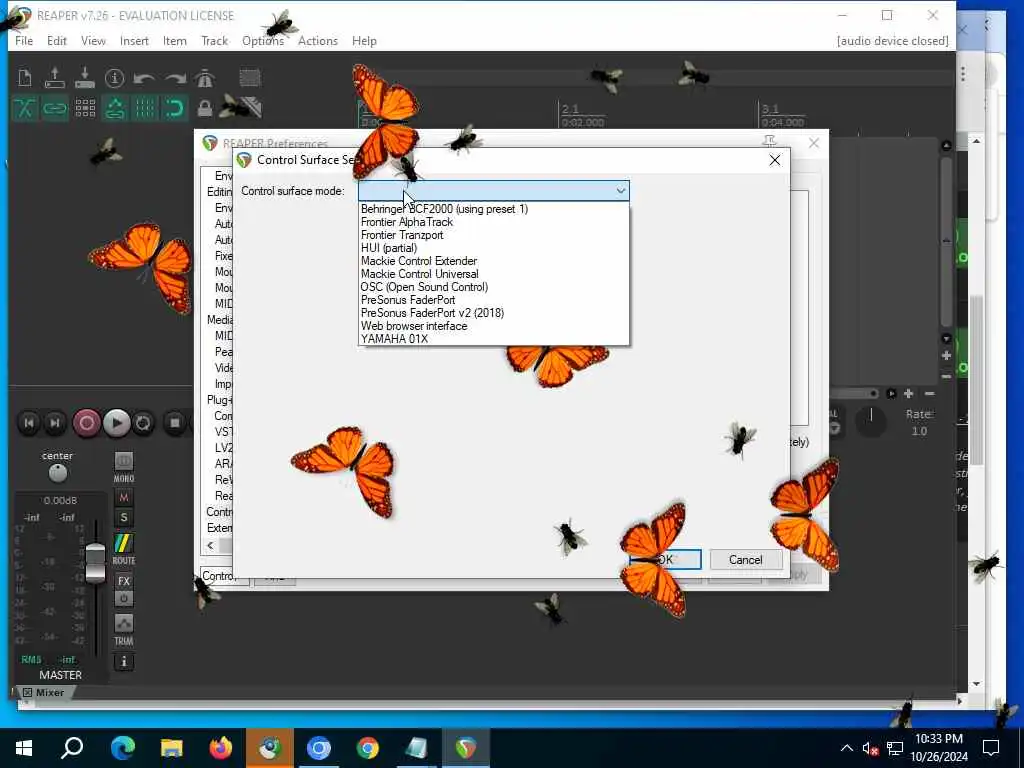
Task: Open the Help menu
Action: (364, 40)
